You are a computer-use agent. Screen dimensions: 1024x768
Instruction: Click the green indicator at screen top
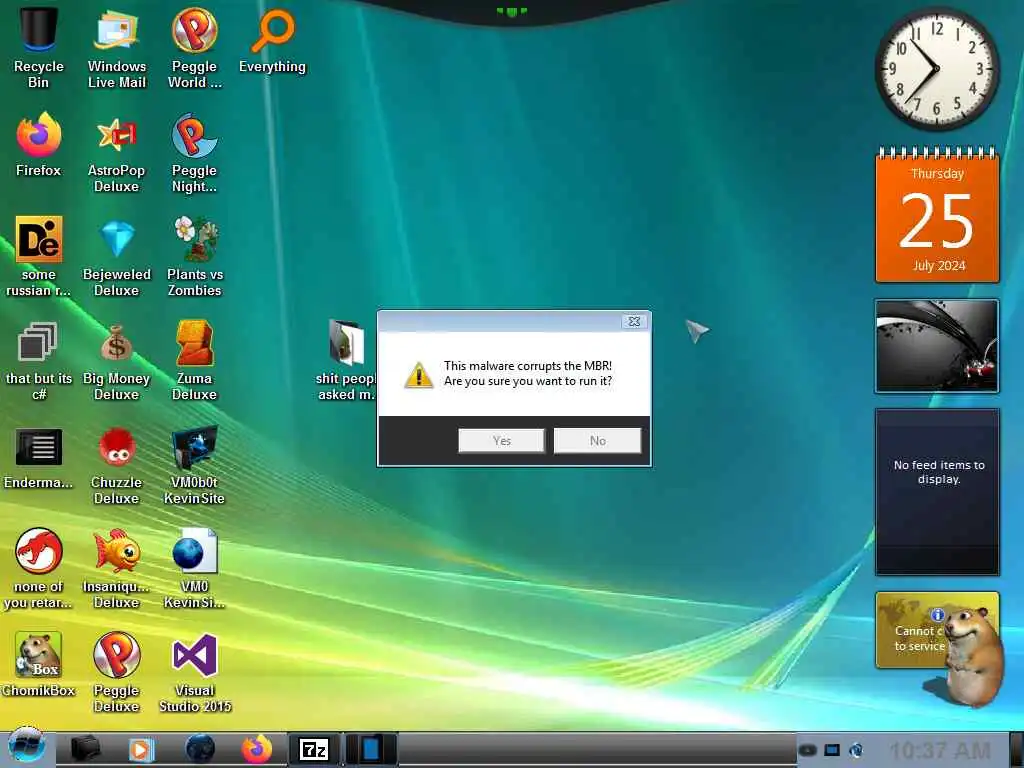point(511,11)
